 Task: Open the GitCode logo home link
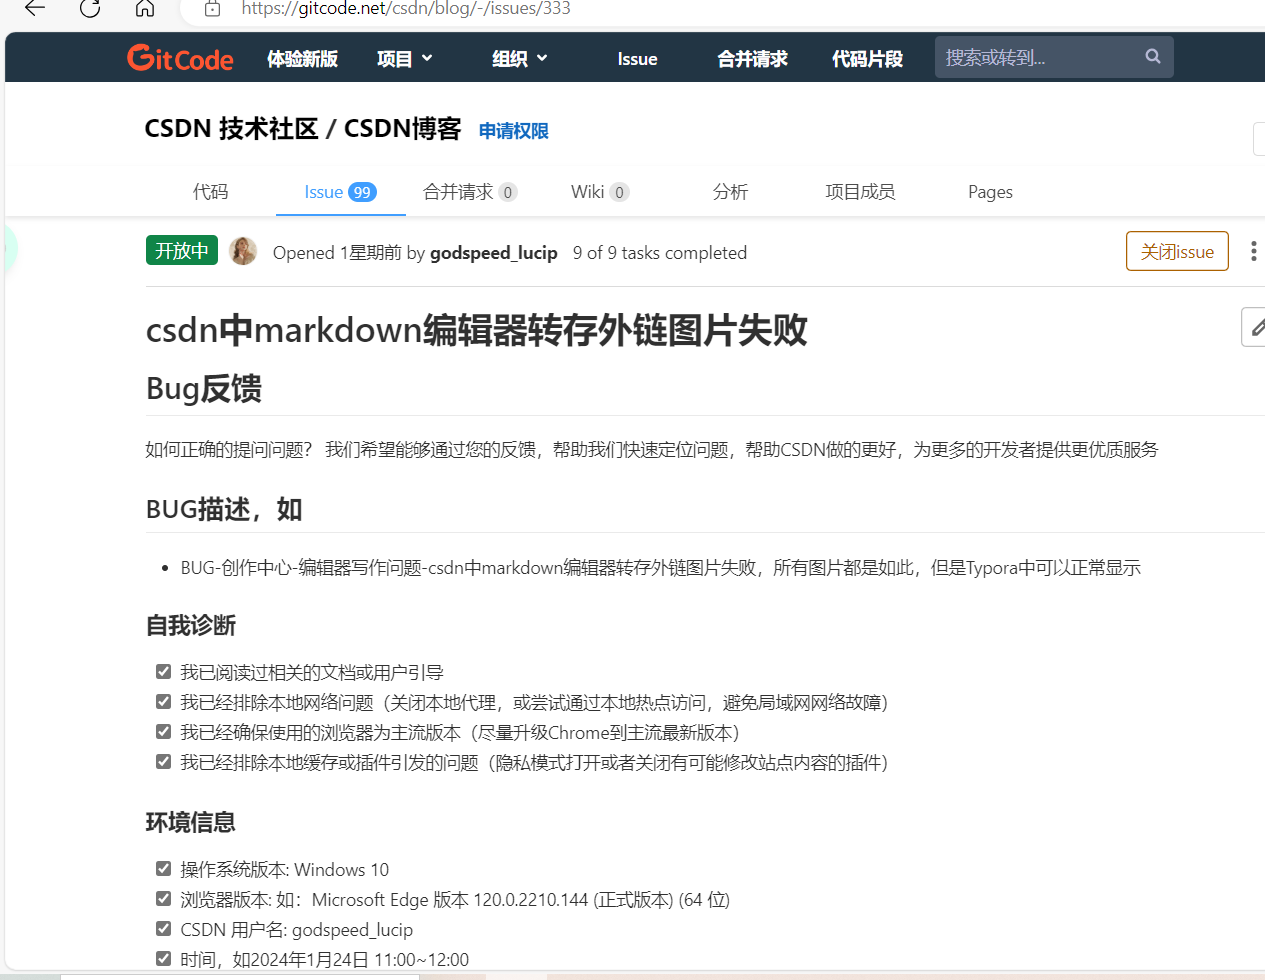click(x=180, y=58)
